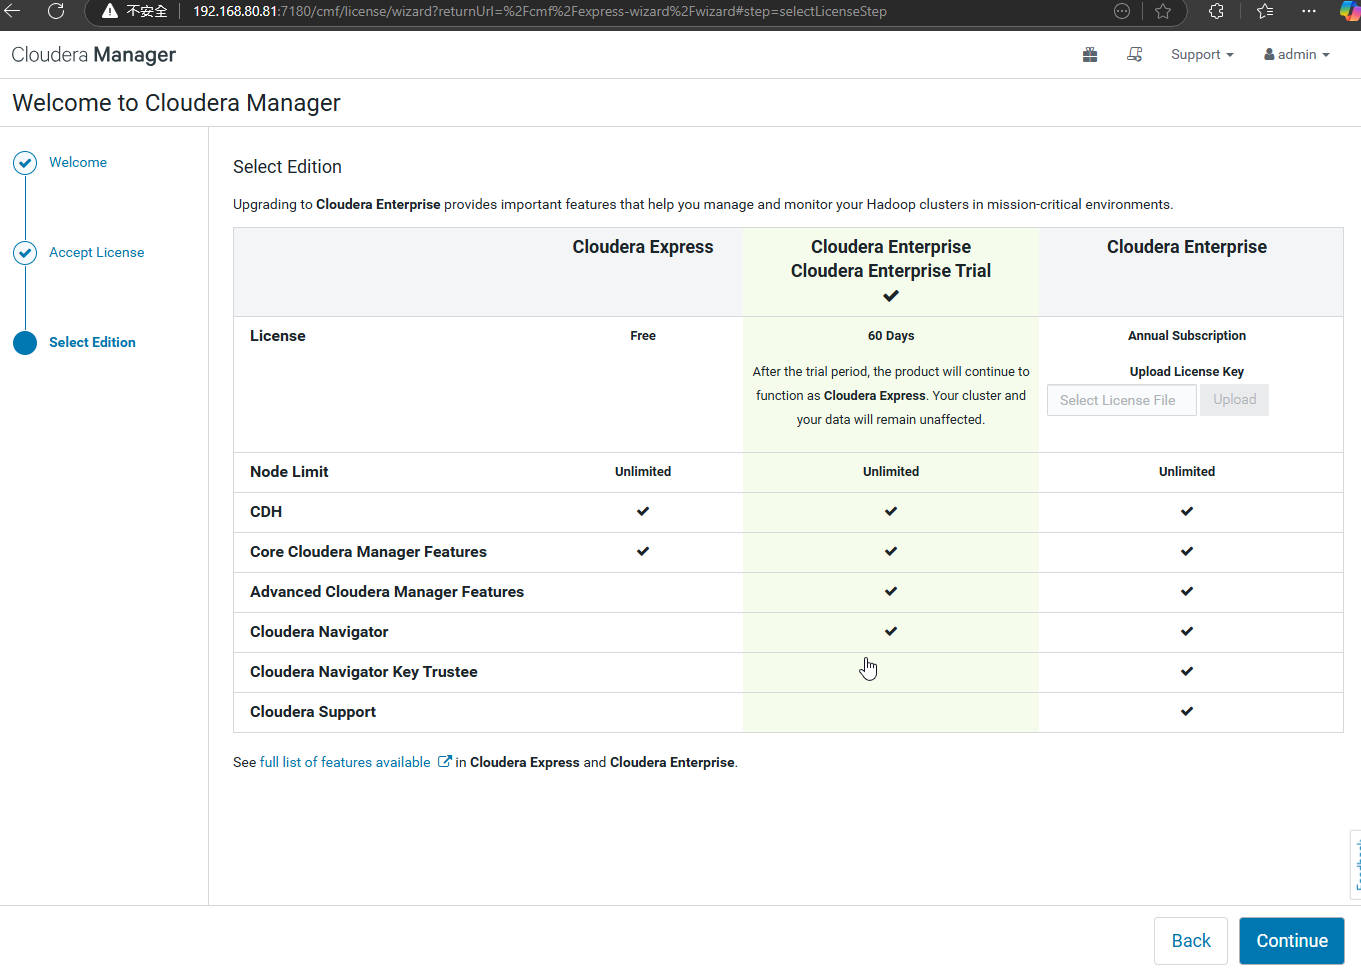Click the Cloudera Support row label
This screenshot has width=1361, height=977.
(313, 712)
